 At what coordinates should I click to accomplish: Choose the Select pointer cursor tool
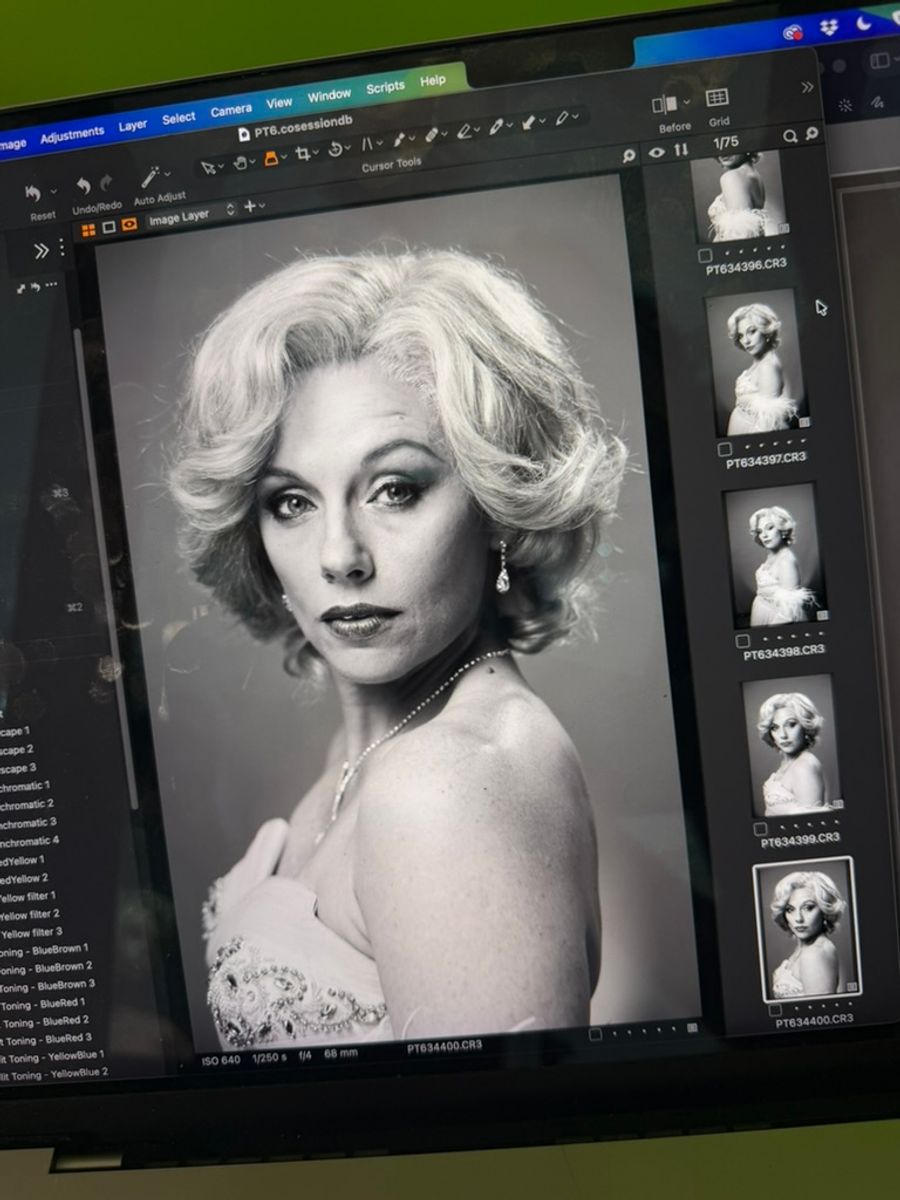pos(207,168)
